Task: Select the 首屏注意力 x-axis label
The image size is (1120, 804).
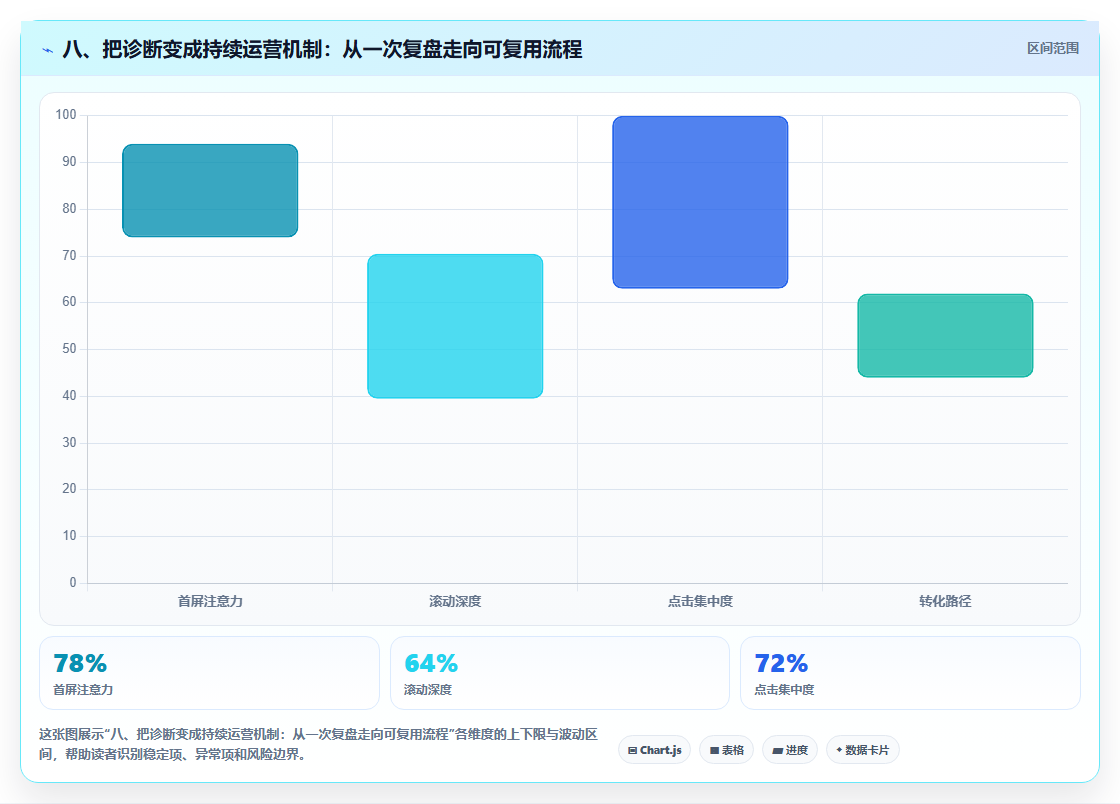Action: (210, 601)
